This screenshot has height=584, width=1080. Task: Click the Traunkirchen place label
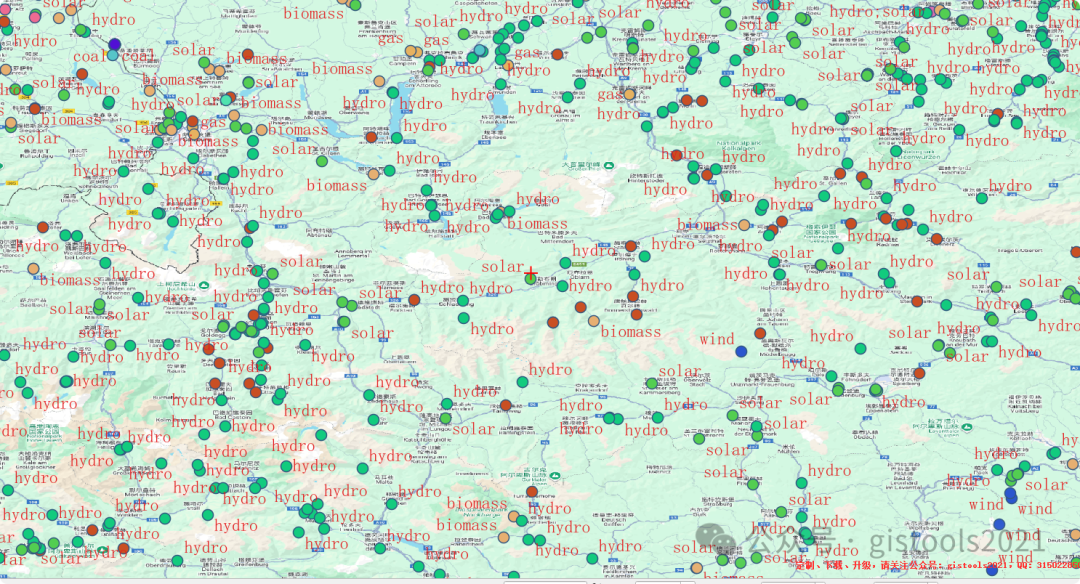pyautogui.click(x=498, y=119)
